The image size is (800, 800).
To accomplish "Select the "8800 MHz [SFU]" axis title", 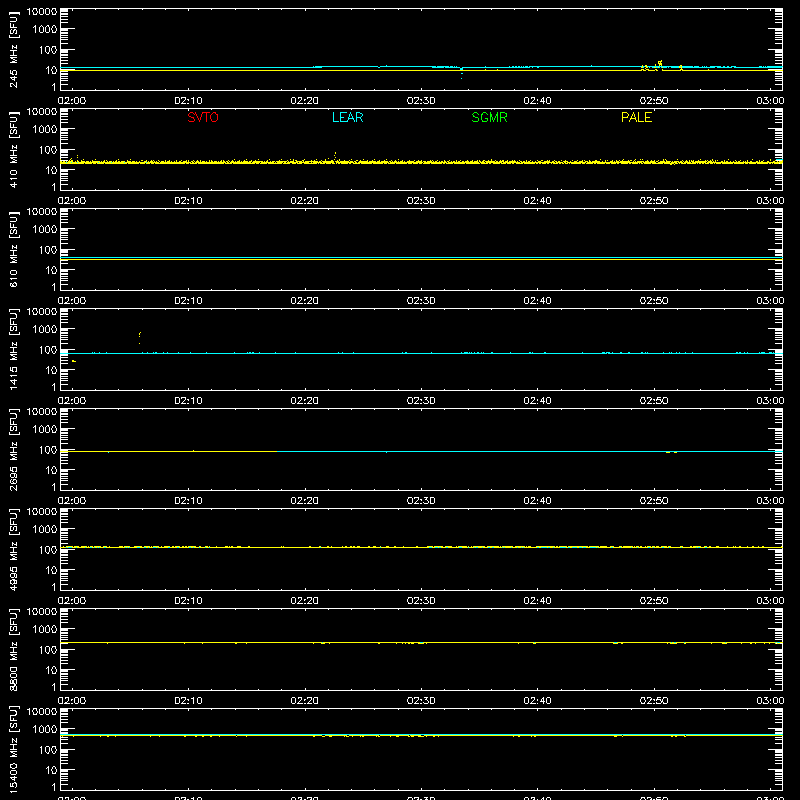I will 13,649.
